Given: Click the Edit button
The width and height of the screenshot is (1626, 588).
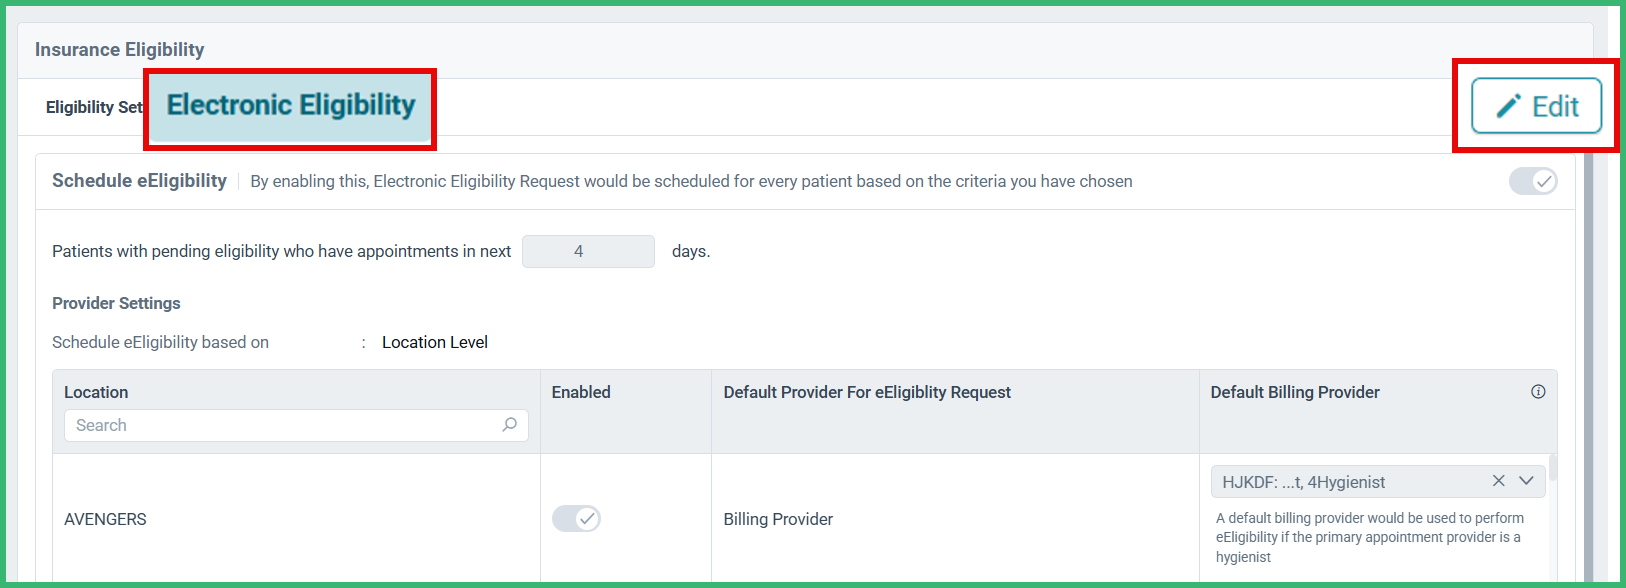Looking at the screenshot, I should click(x=1536, y=106).
